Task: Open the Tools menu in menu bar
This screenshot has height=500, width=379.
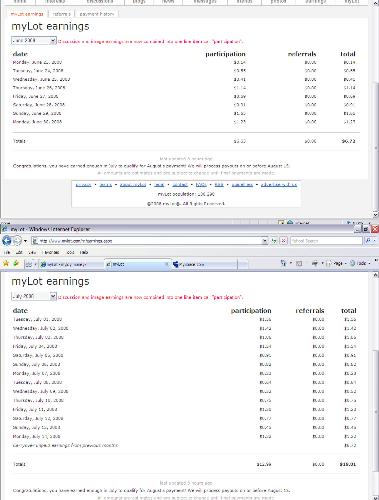Action: (70, 252)
